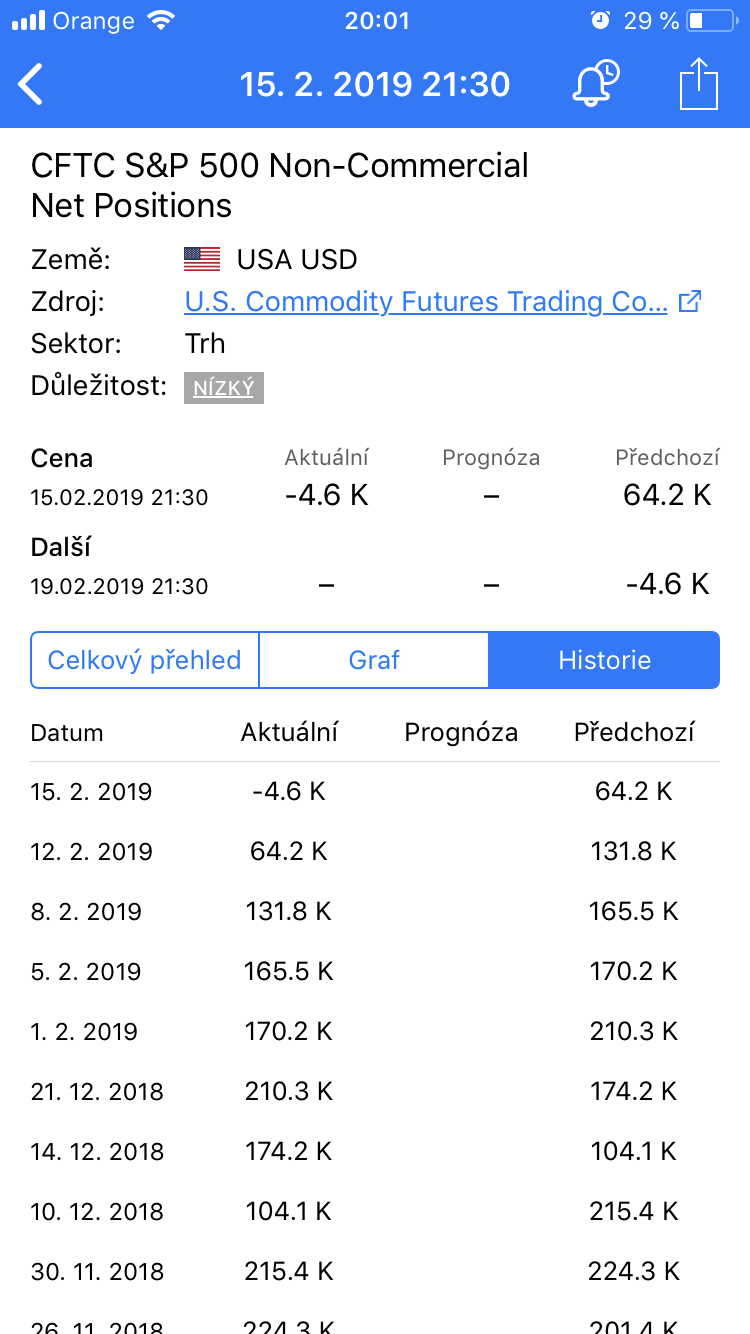Tap the share icon
Image resolution: width=750 pixels, height=1334 pixels.
point(699,84)
